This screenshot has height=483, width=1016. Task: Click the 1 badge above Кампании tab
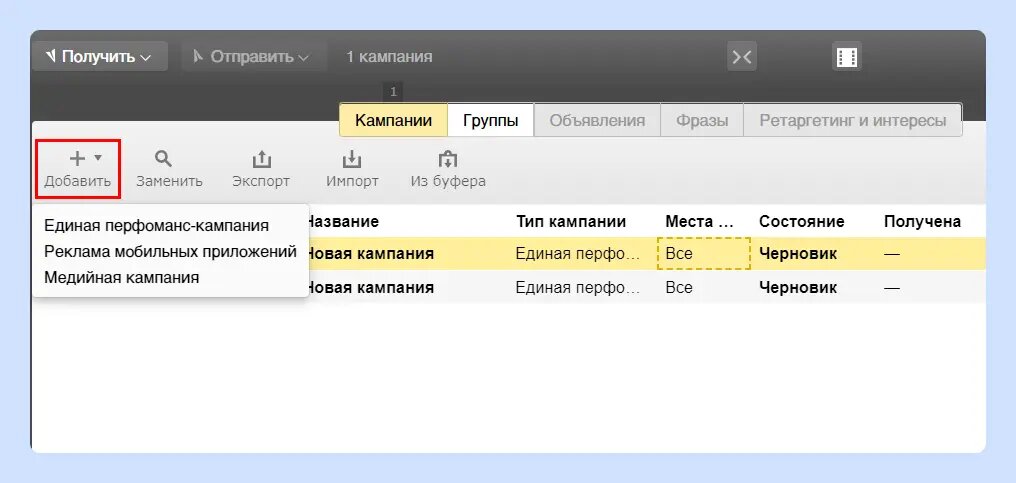click(x=393, y=92)
